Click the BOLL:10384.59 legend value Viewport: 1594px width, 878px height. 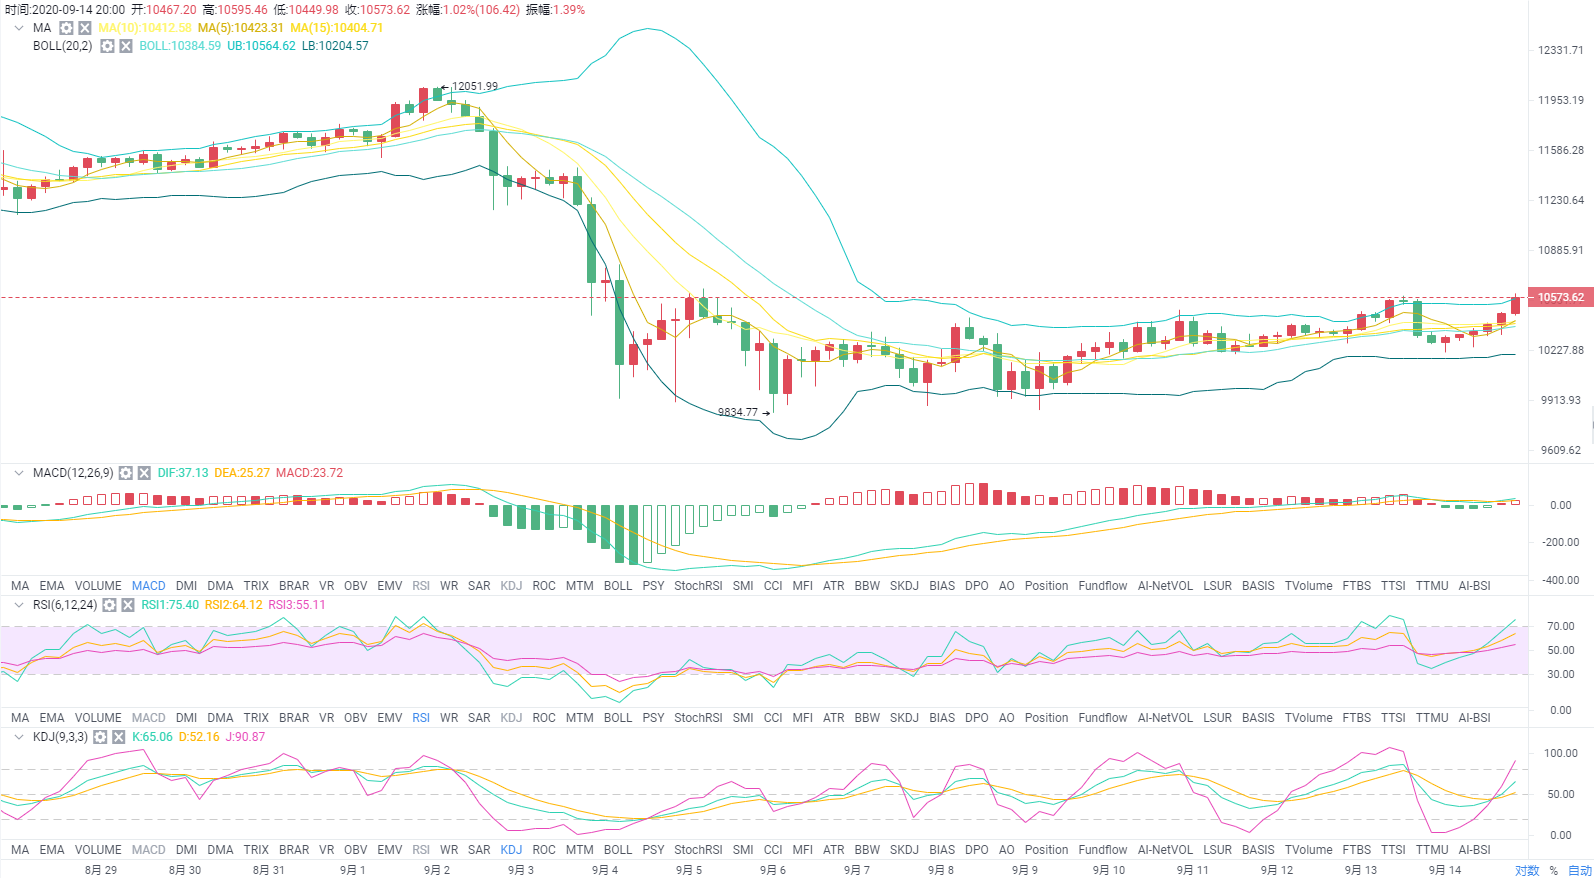point(180,46)
